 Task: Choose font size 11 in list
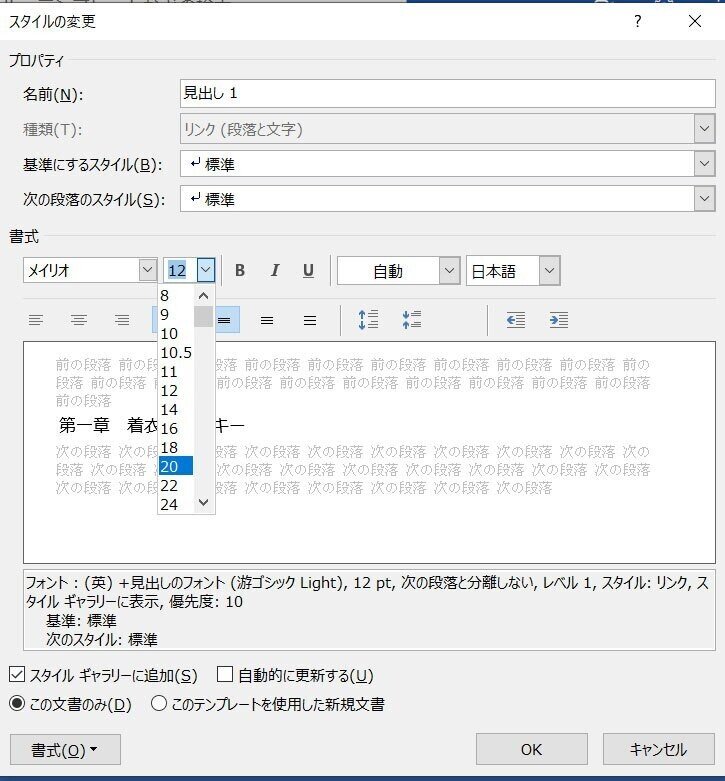pos(176,372)
